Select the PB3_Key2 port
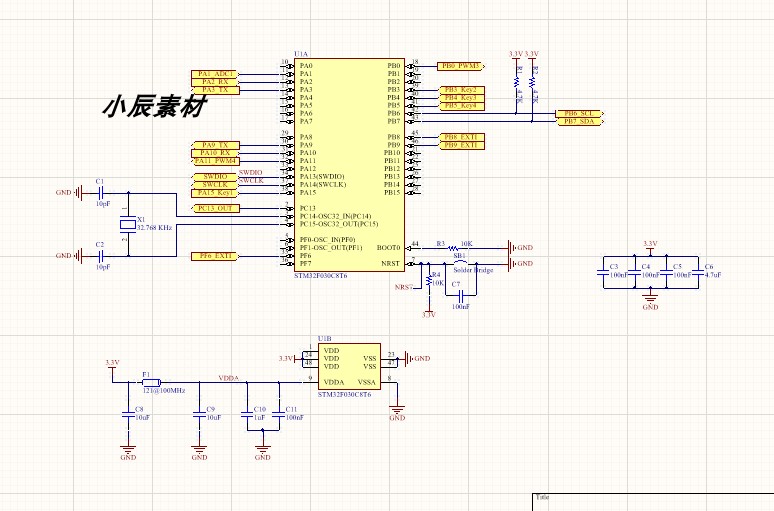 click(x=461, y=90)
